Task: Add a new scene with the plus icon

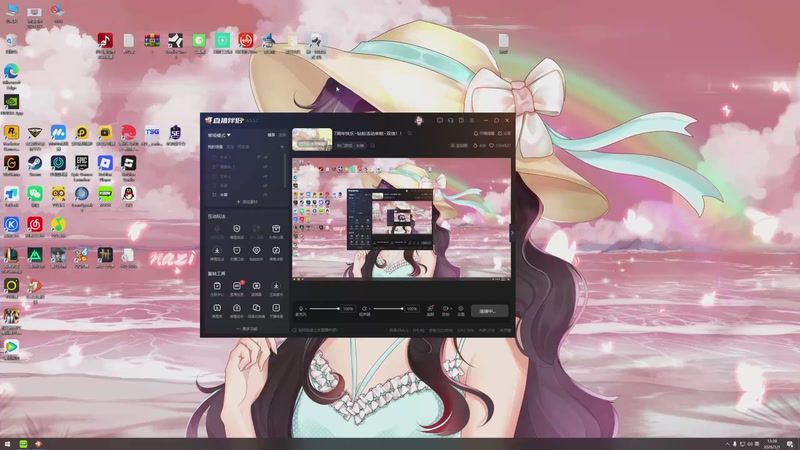Action: [x=282, y=147]
